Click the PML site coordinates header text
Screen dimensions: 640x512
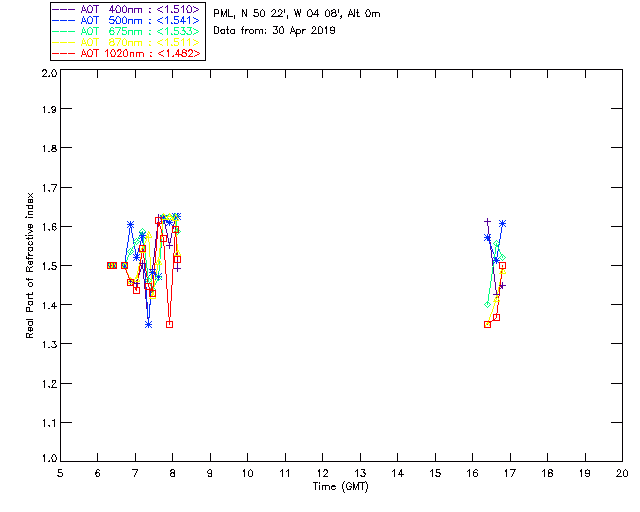click(x=297, y=14)
